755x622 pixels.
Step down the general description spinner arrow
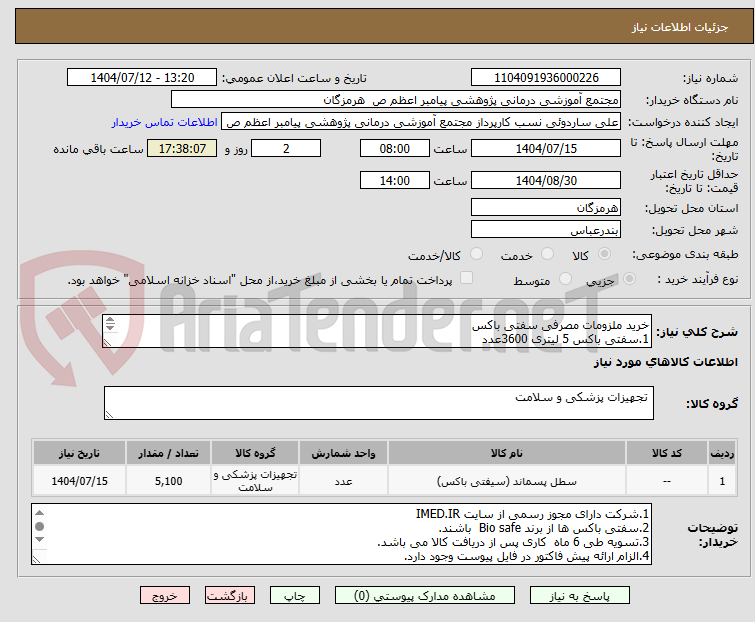pyautogui.click(x=110, y=327)
